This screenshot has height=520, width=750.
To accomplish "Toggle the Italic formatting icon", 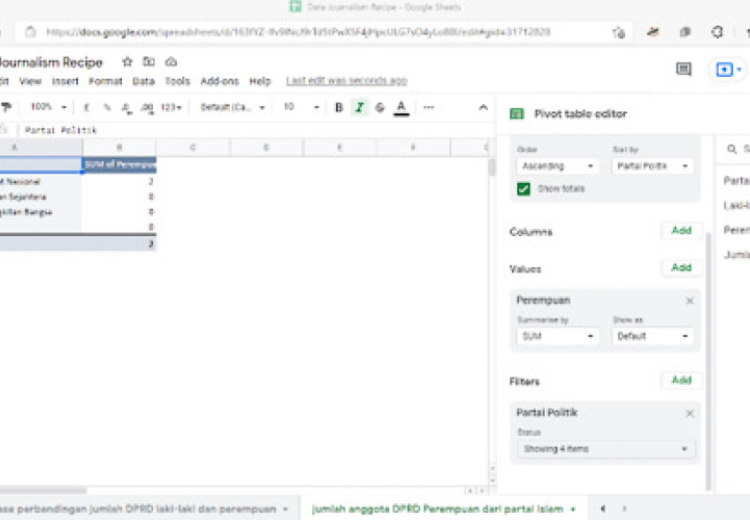I will (x=359, y=107).
